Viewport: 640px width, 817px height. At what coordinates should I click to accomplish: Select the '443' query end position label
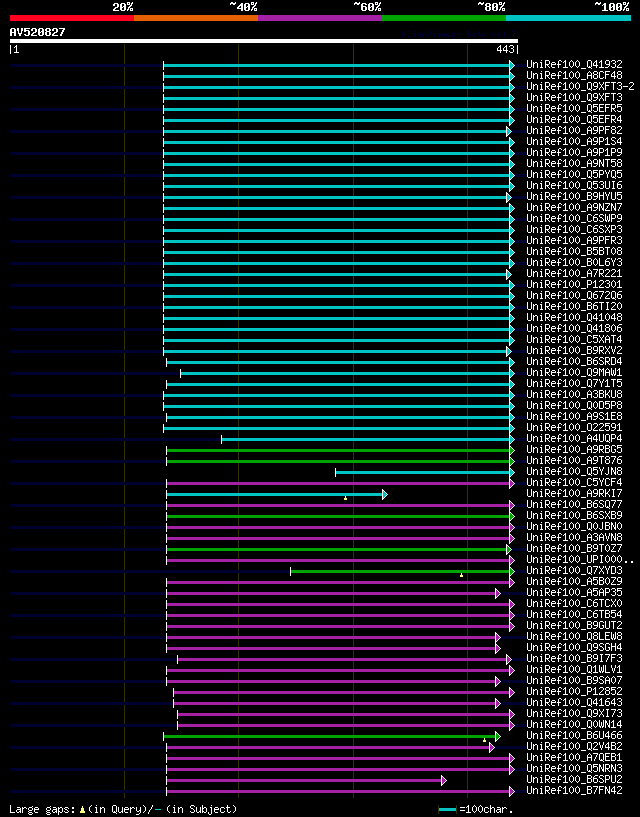tap(505, 49)
